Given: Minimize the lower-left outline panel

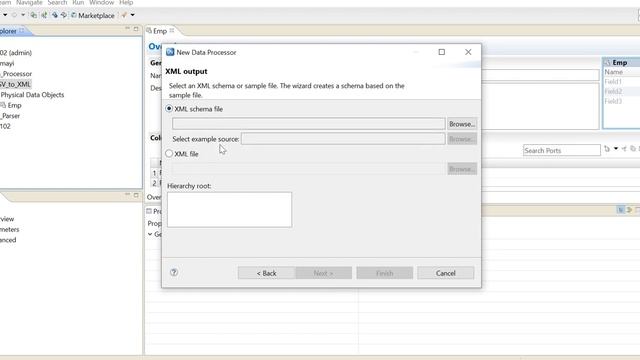Looking at the screenshot, I should [127, 195].
